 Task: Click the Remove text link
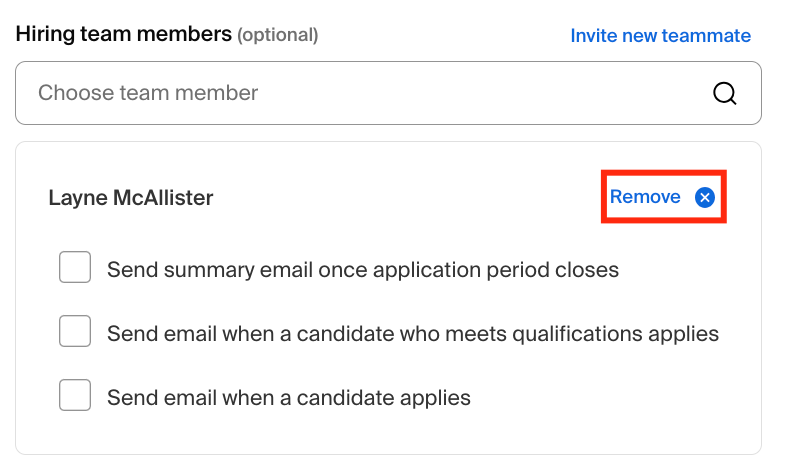645,197
